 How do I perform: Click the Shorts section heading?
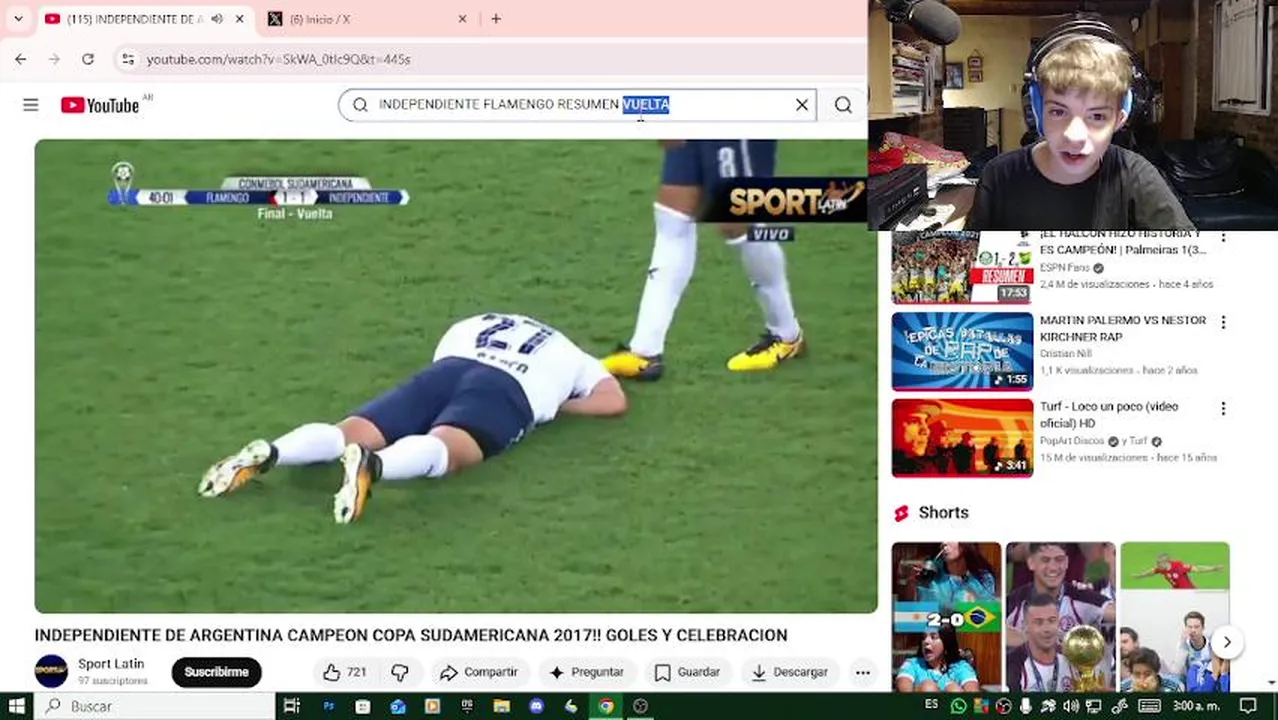click(943, 512)
